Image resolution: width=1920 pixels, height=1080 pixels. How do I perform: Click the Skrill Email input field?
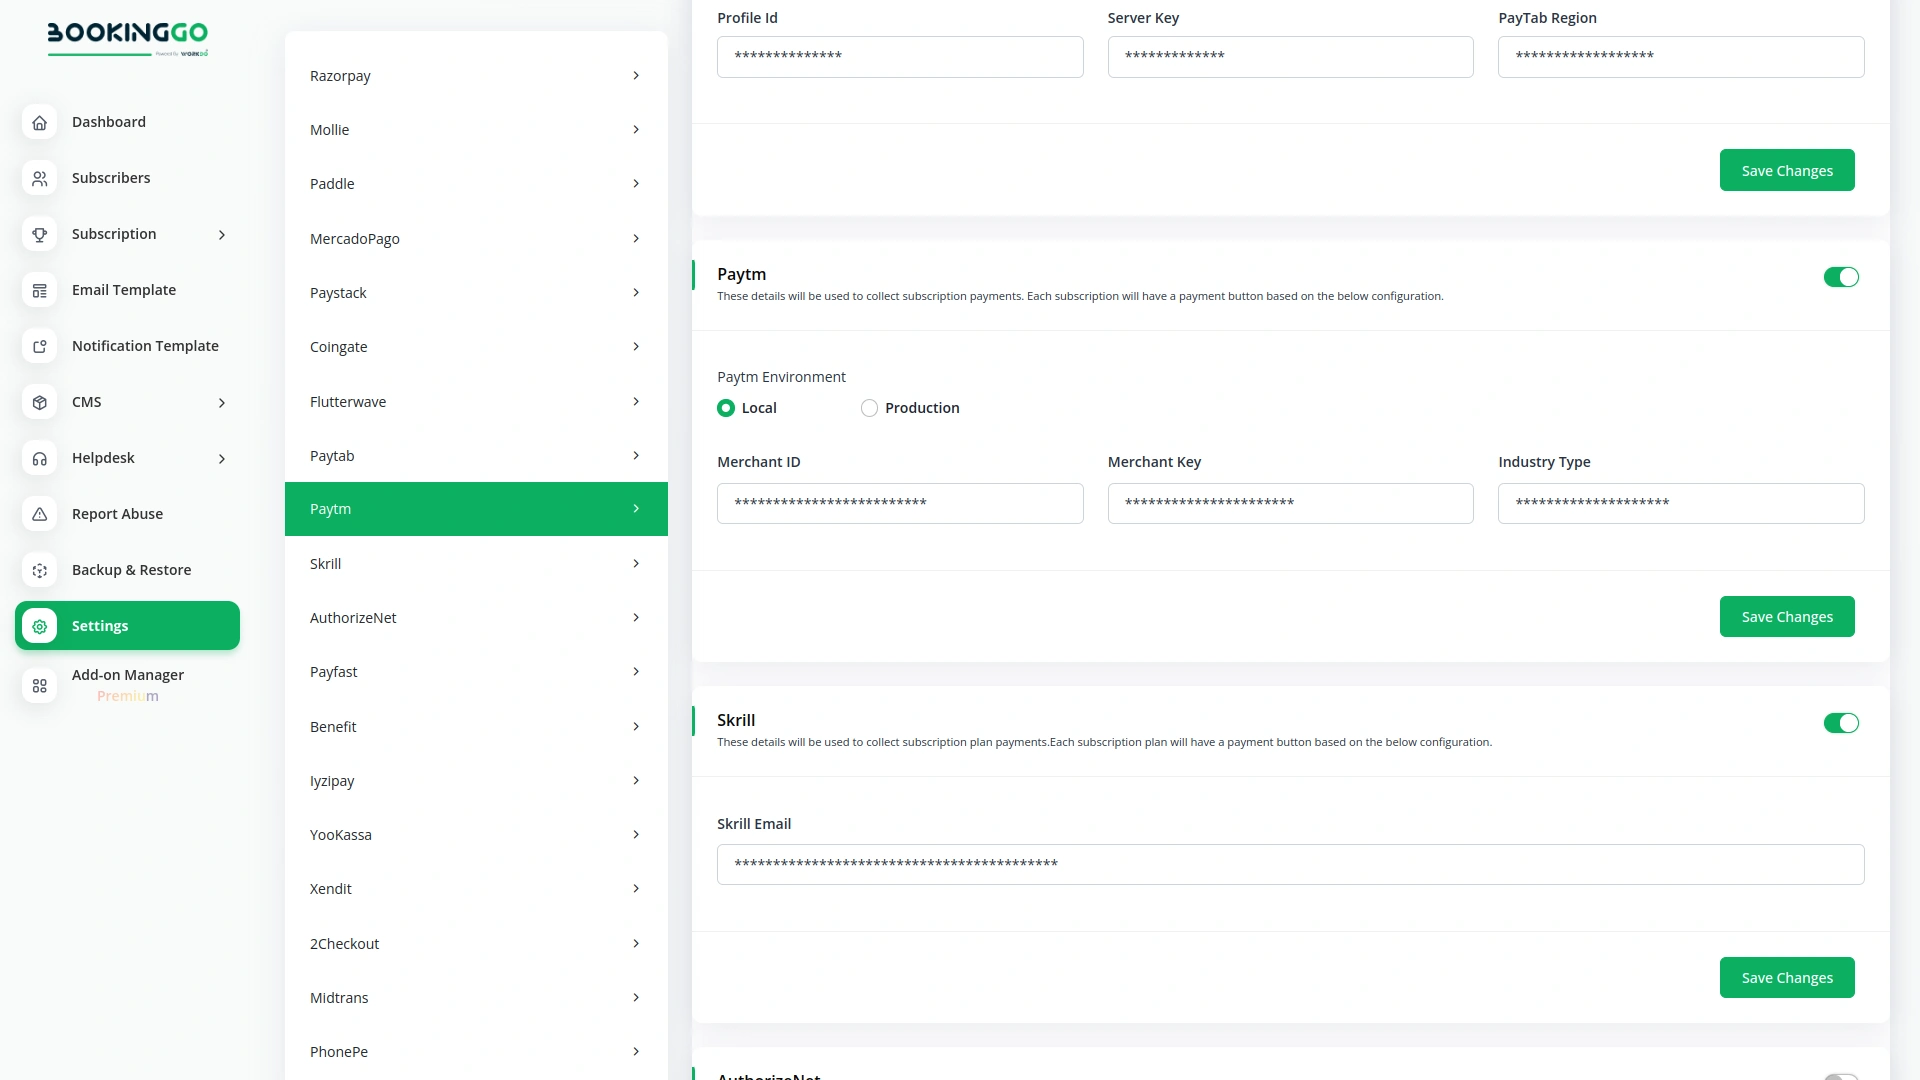point(1290,864)
